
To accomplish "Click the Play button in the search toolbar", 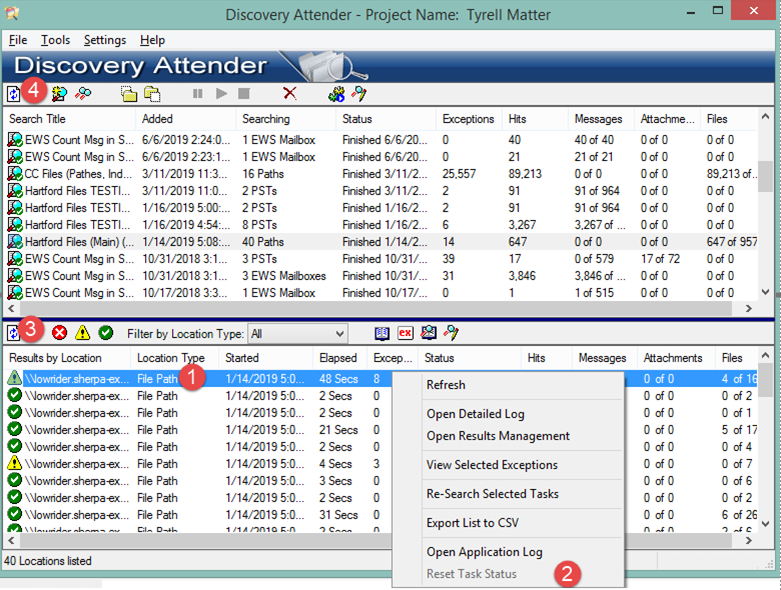I will pyautogui.click(x=221, y=93).
